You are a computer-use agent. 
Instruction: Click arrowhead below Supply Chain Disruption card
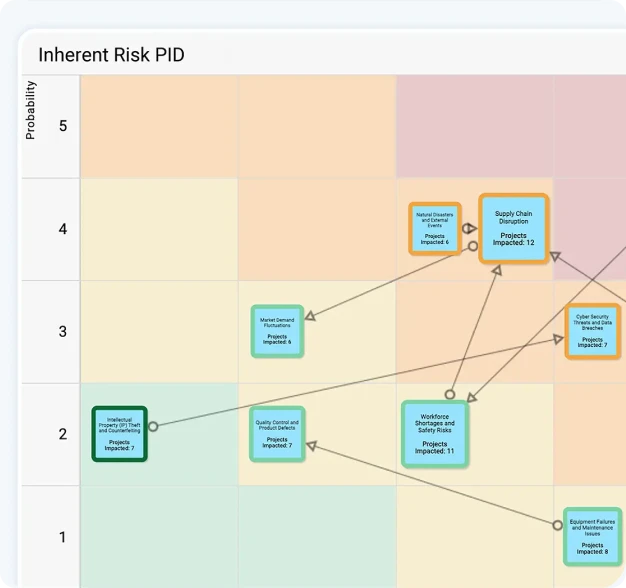pos(496,270)
